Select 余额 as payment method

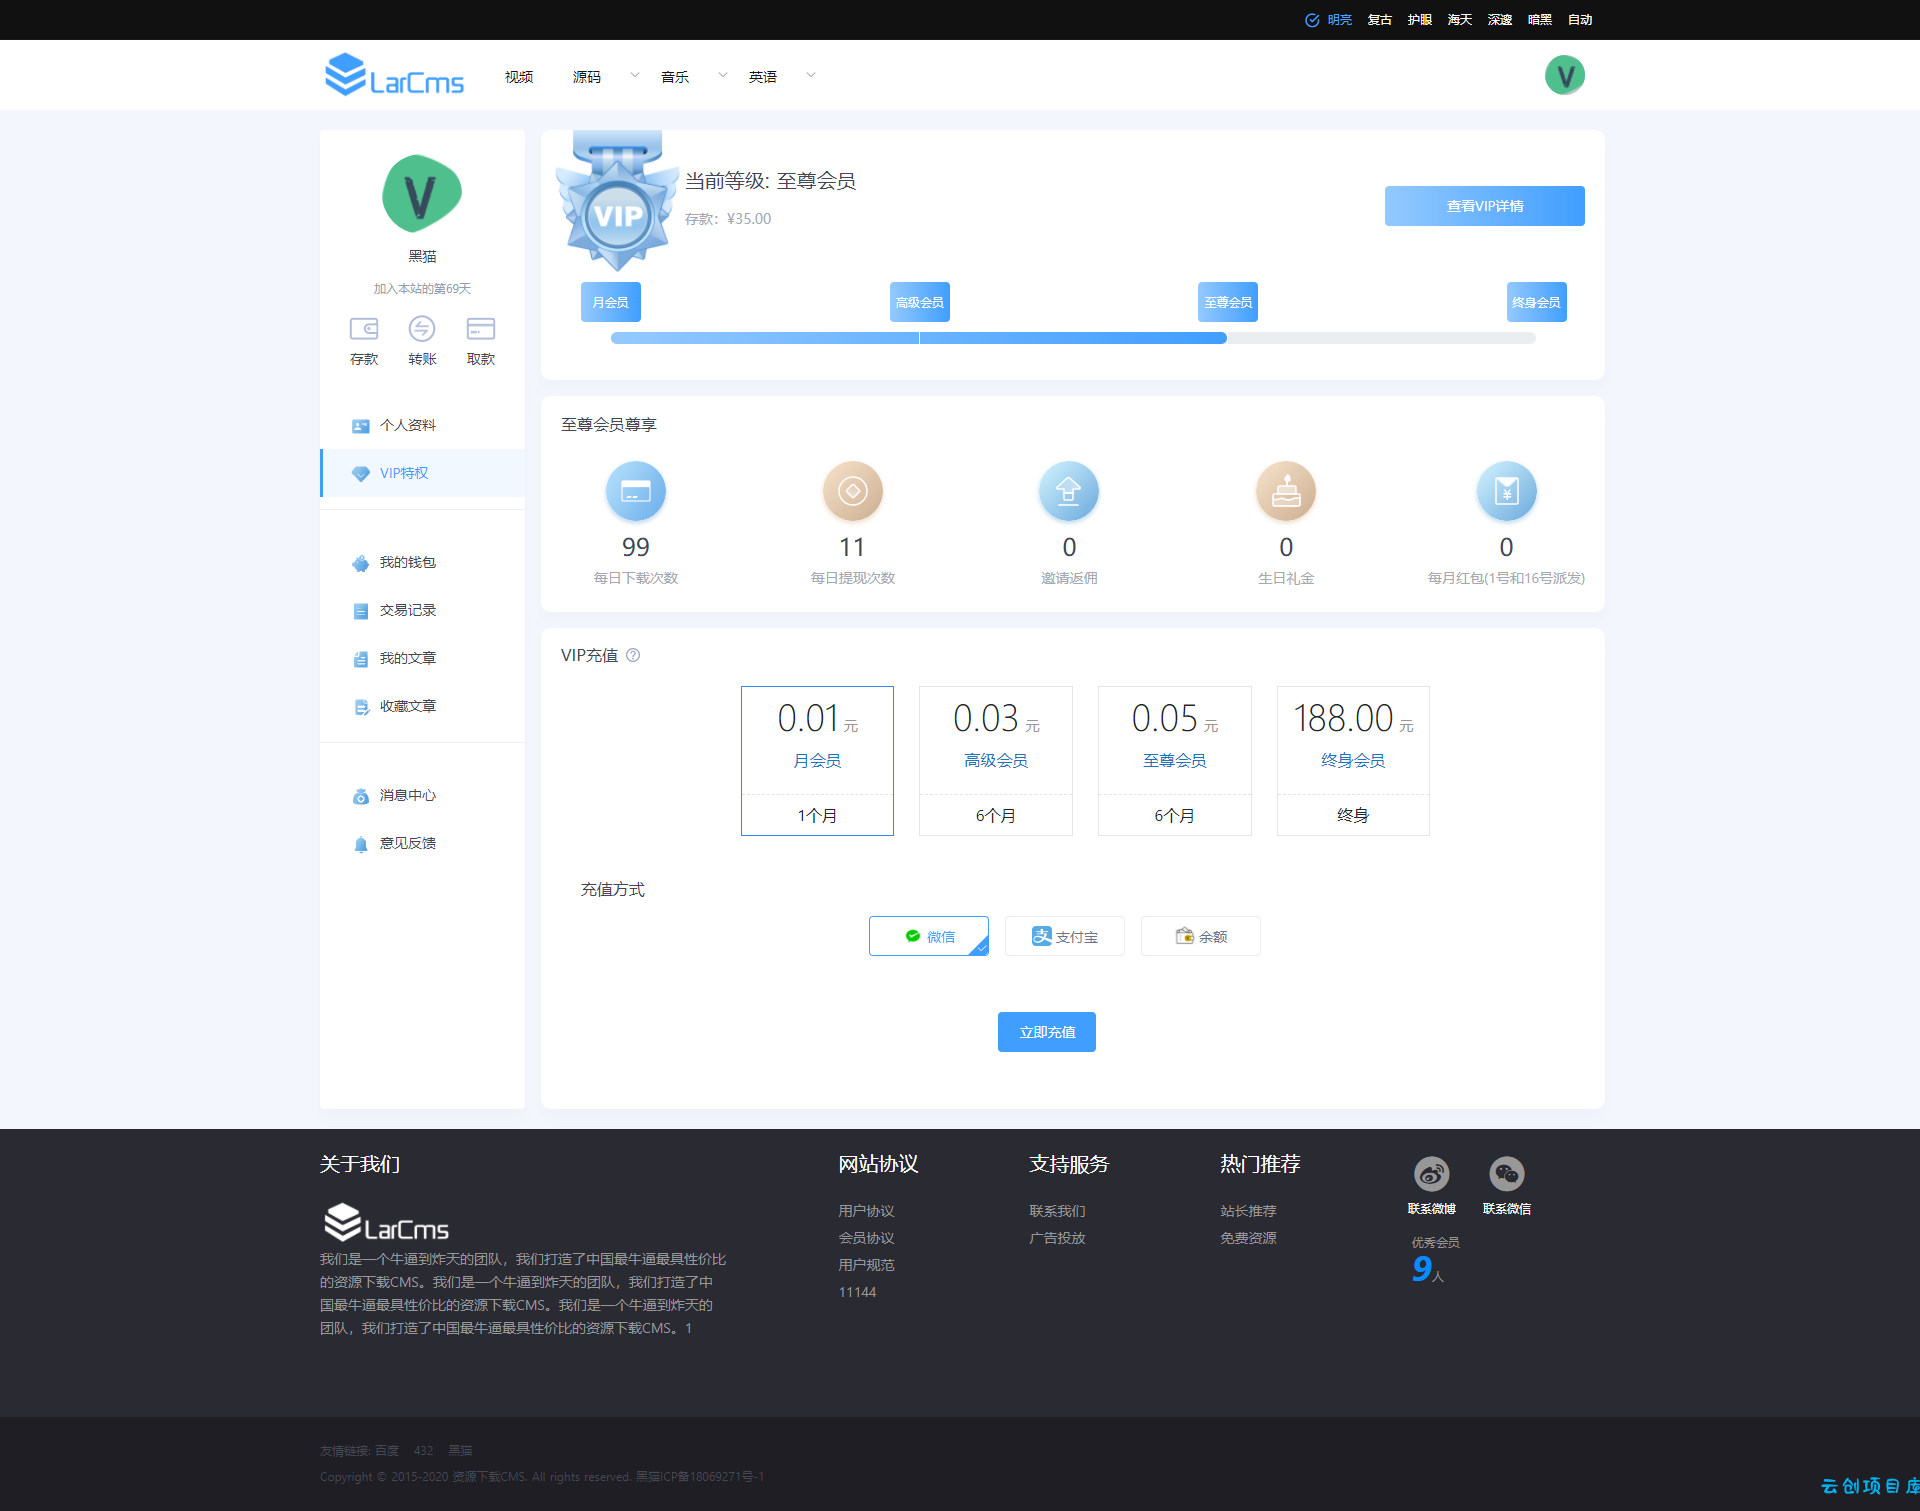click(1201, 936)
